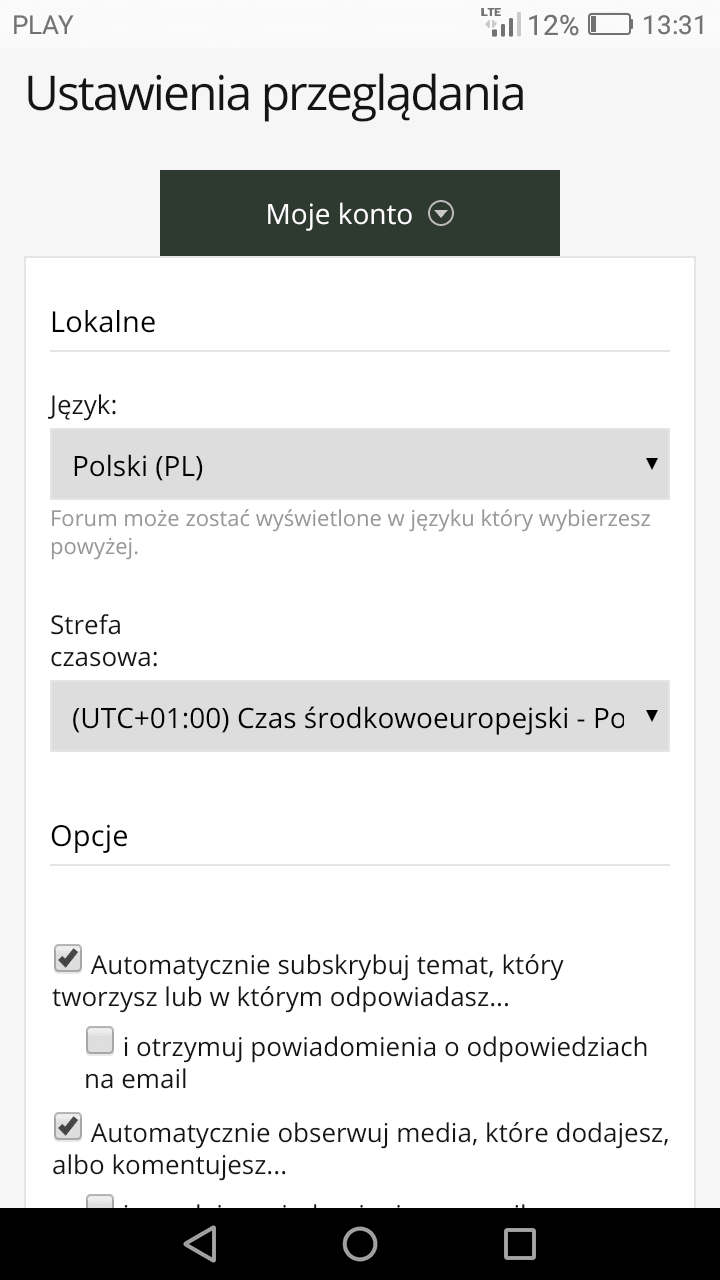Enable powiadomienia o odpowiedziach na email checkbox
This screenshot has width=720, height=1280.
(x=100, y=1041)
